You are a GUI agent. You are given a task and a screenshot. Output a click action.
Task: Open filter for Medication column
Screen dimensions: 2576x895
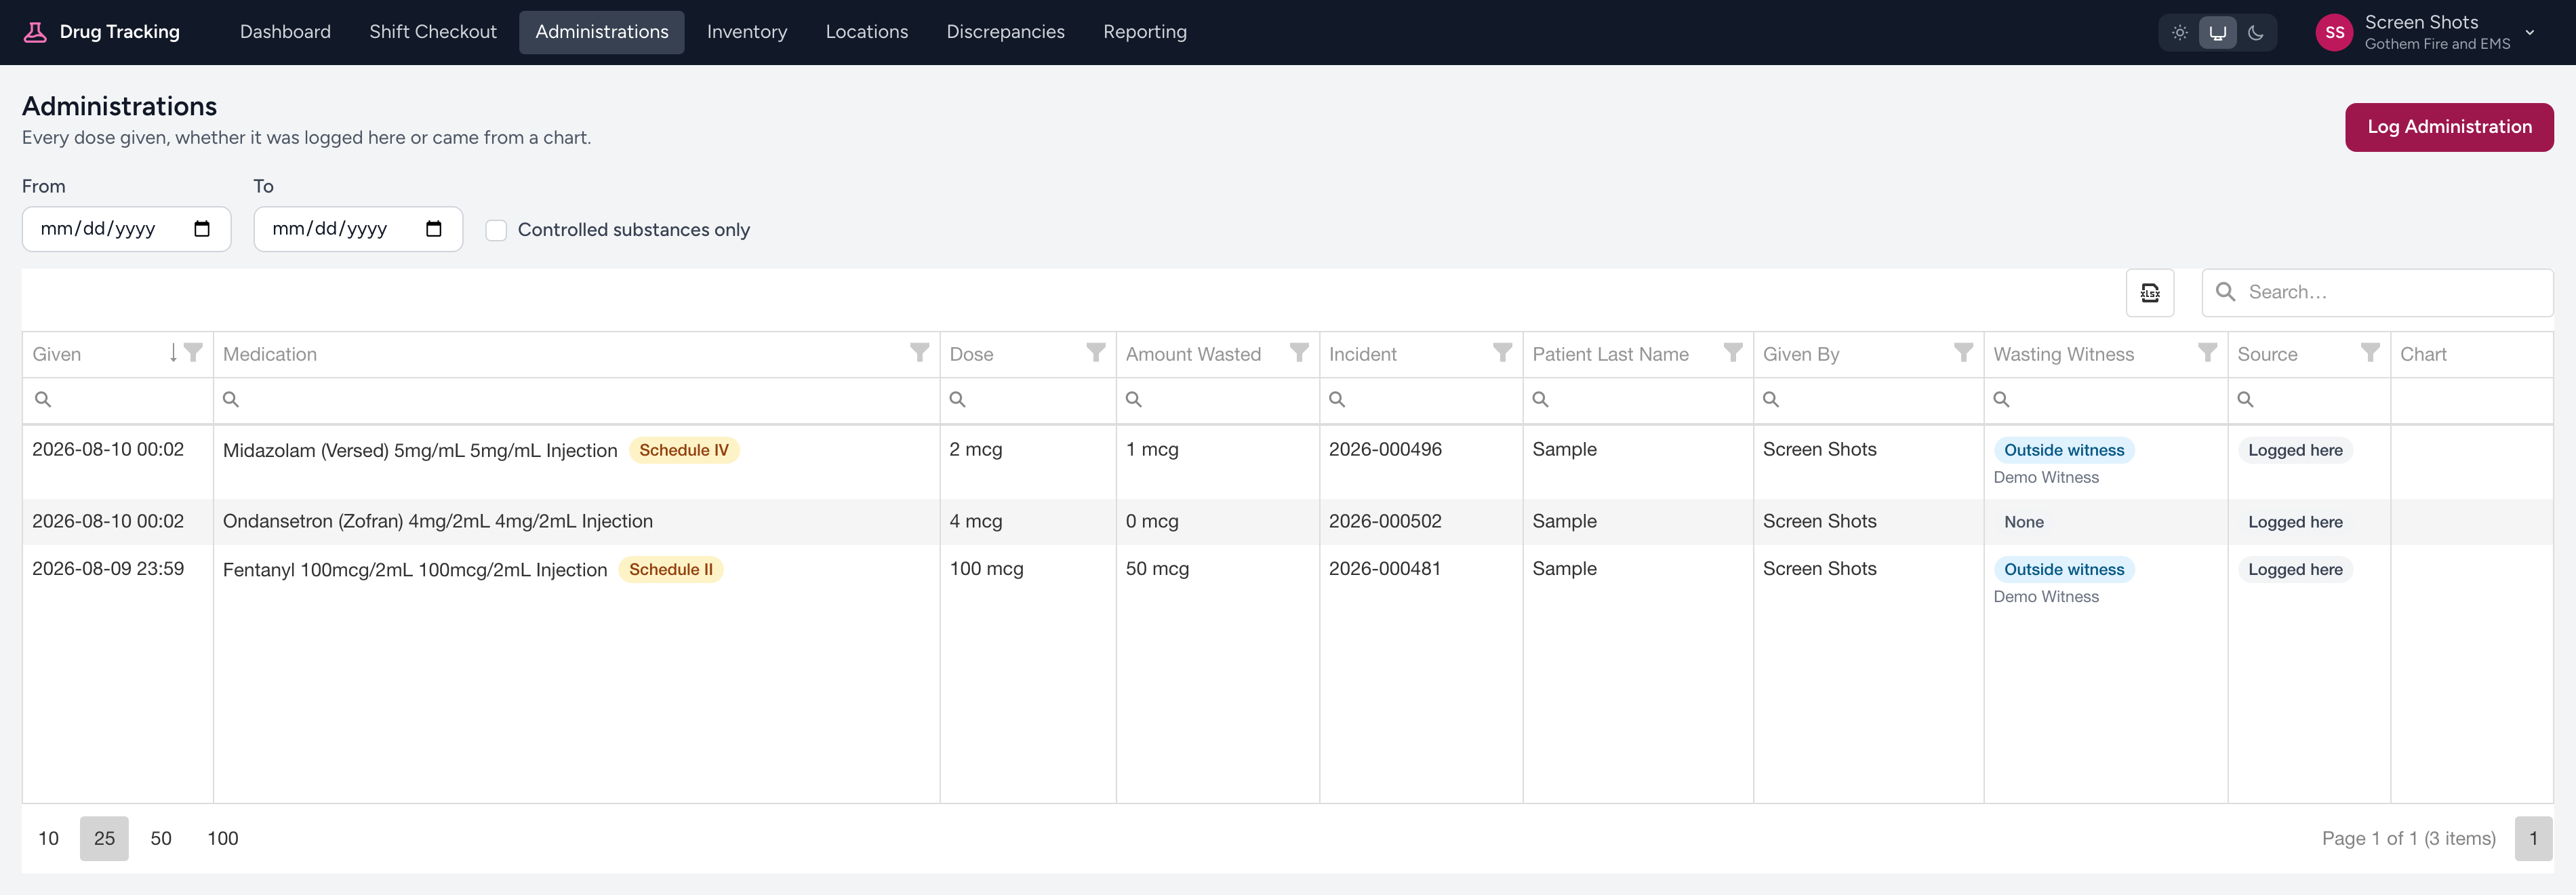(x=919, y=353)
